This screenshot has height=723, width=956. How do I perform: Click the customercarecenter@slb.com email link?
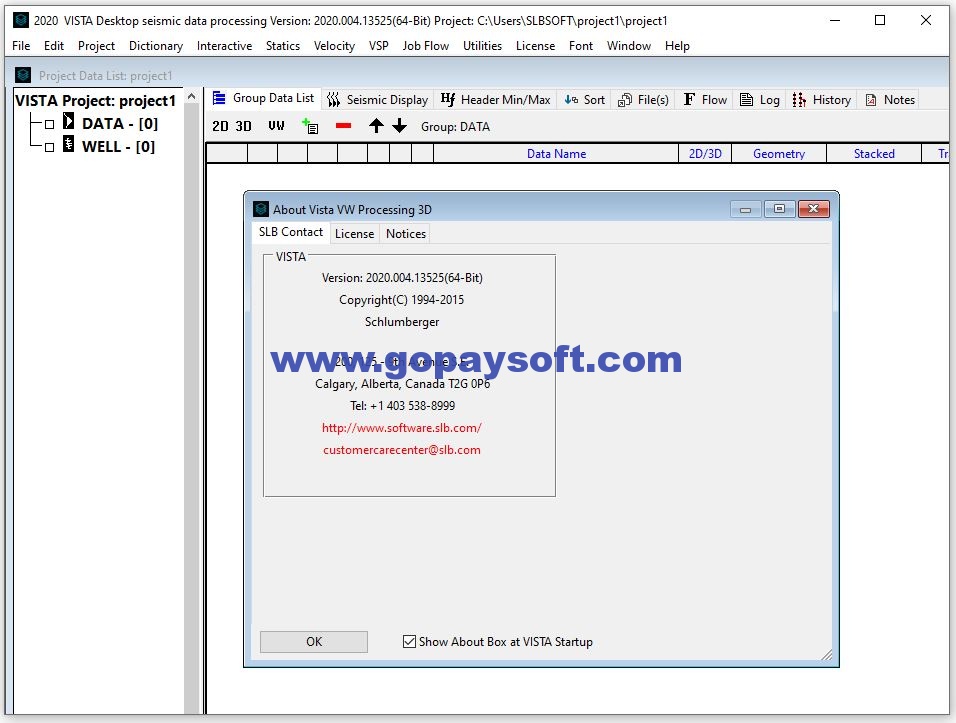pos(402,450)
